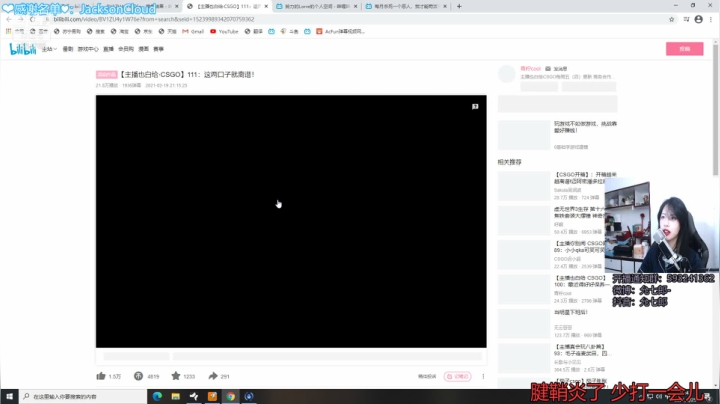Viewport: 720px width, 404px height.
Task: Open the Chrome apps grid icon
Action: 8,31
